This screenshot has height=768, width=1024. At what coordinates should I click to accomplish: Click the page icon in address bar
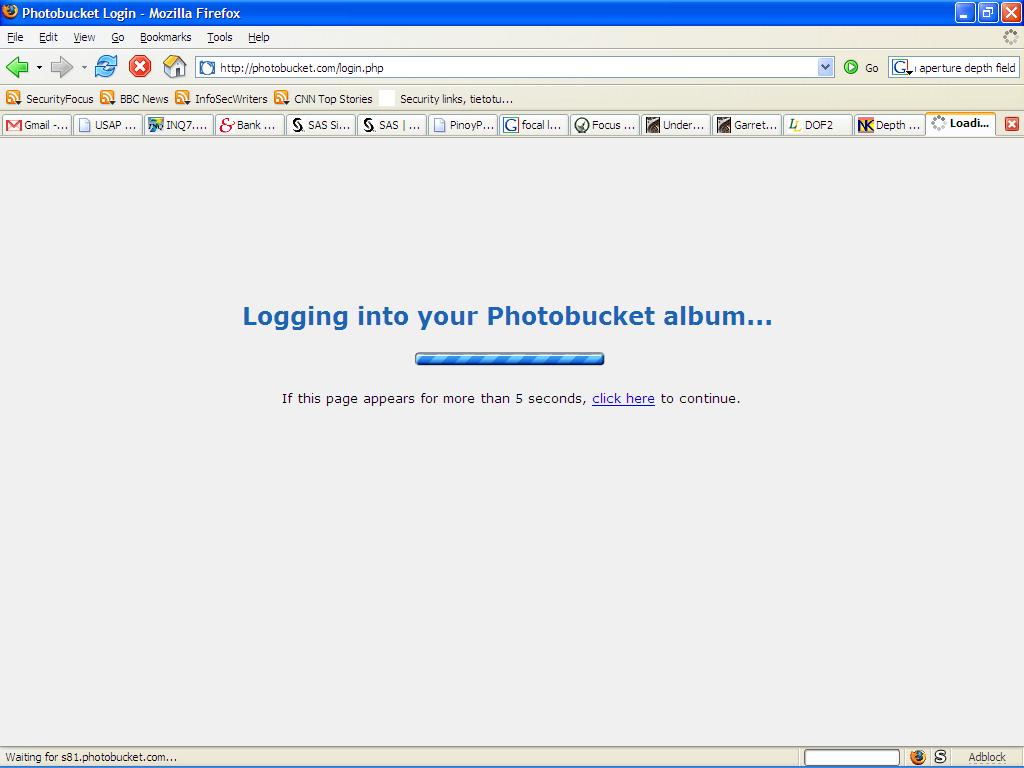click(x=207, y=67)
